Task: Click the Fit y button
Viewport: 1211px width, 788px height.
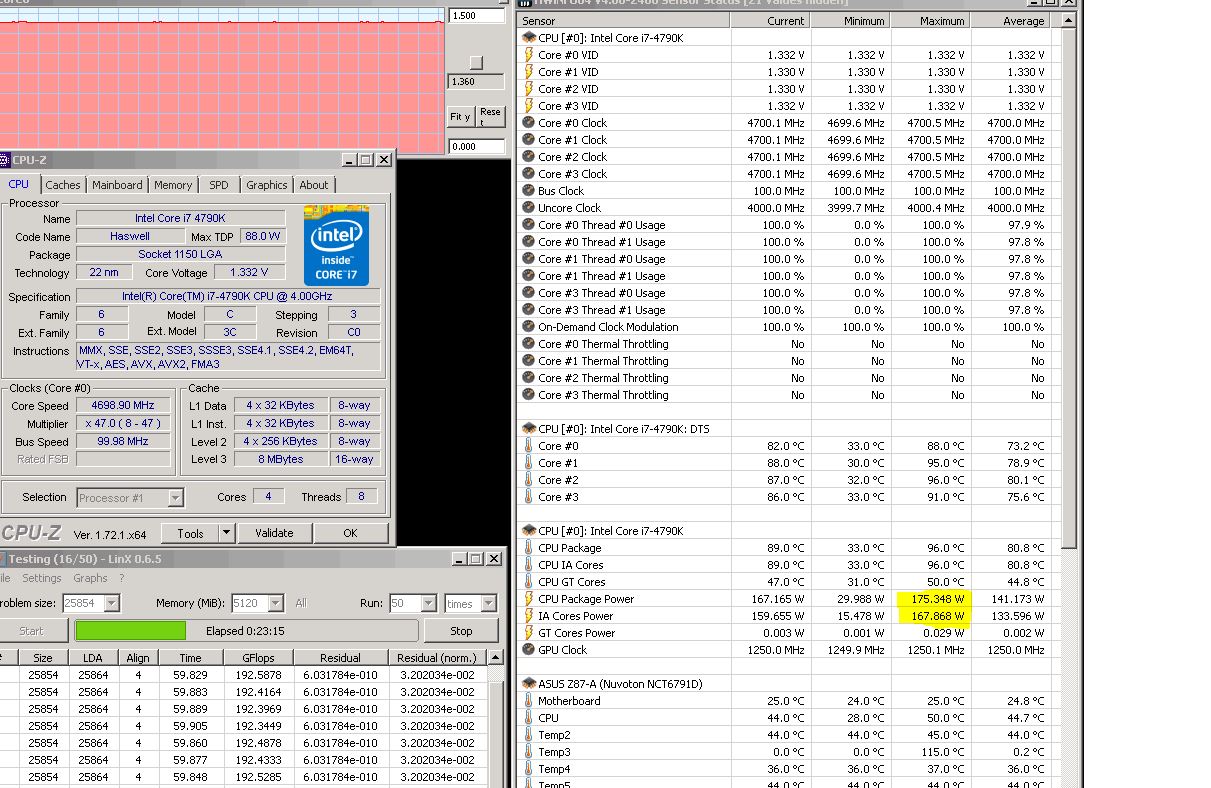Action: point(460,117)
